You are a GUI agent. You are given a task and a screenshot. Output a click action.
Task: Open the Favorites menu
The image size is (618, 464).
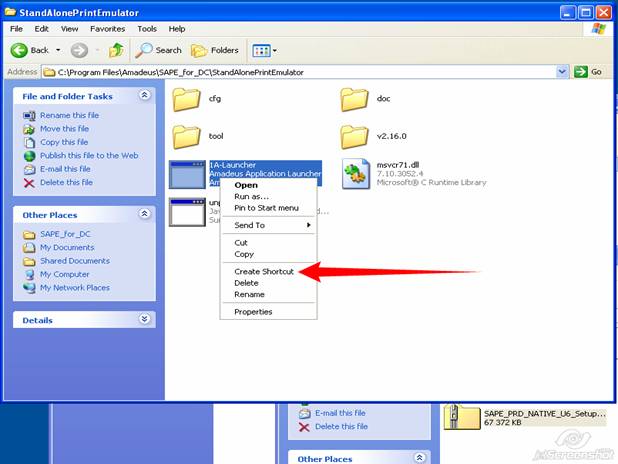click(107, 29)
